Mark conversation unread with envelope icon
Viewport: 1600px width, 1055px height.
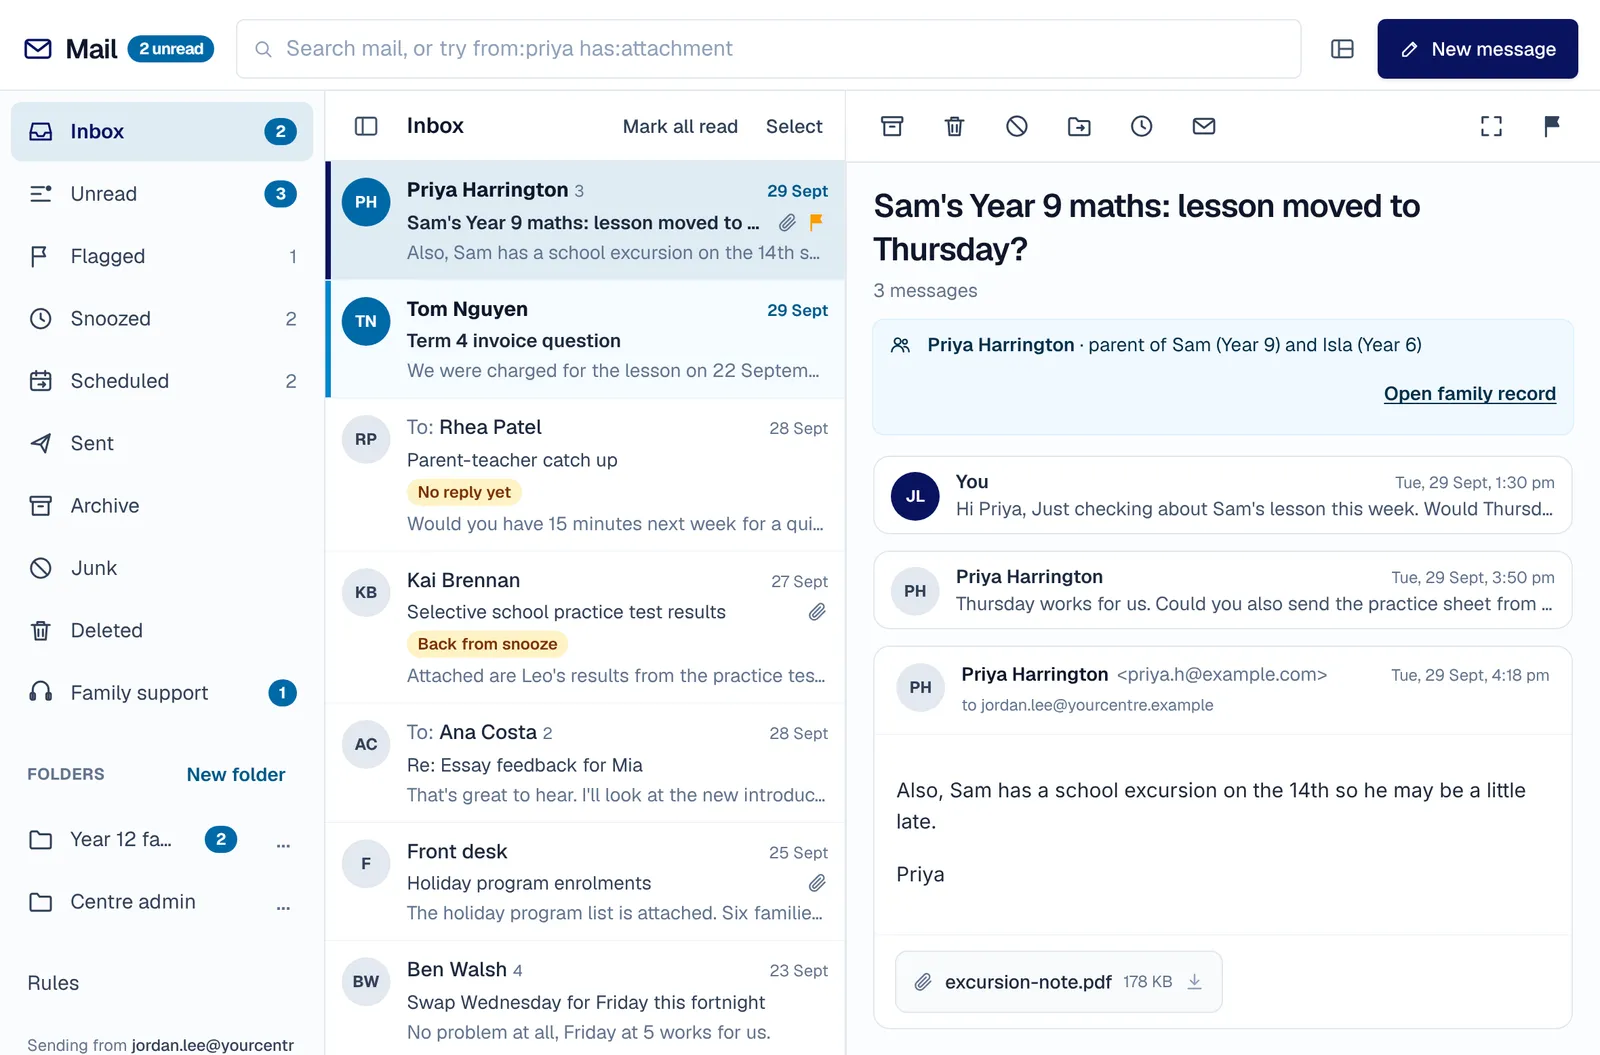(x=1204, y=126)
